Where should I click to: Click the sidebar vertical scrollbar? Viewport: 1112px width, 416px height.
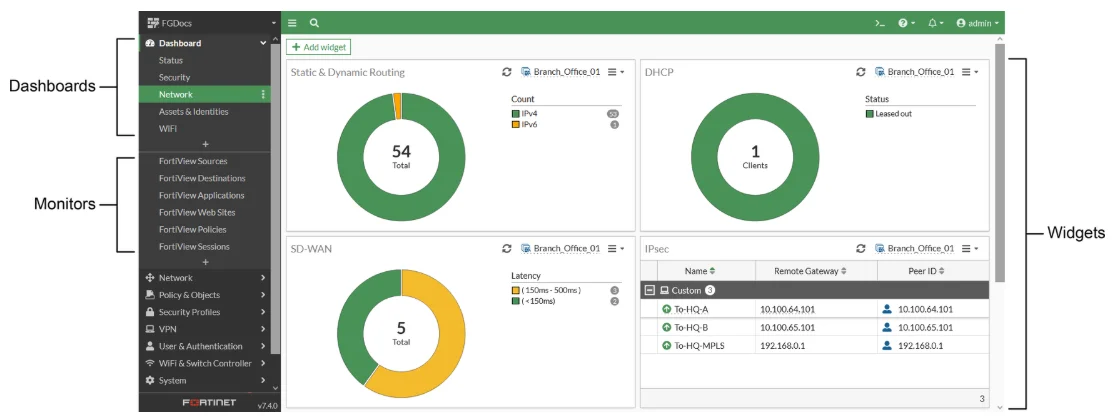pos(275,198)
